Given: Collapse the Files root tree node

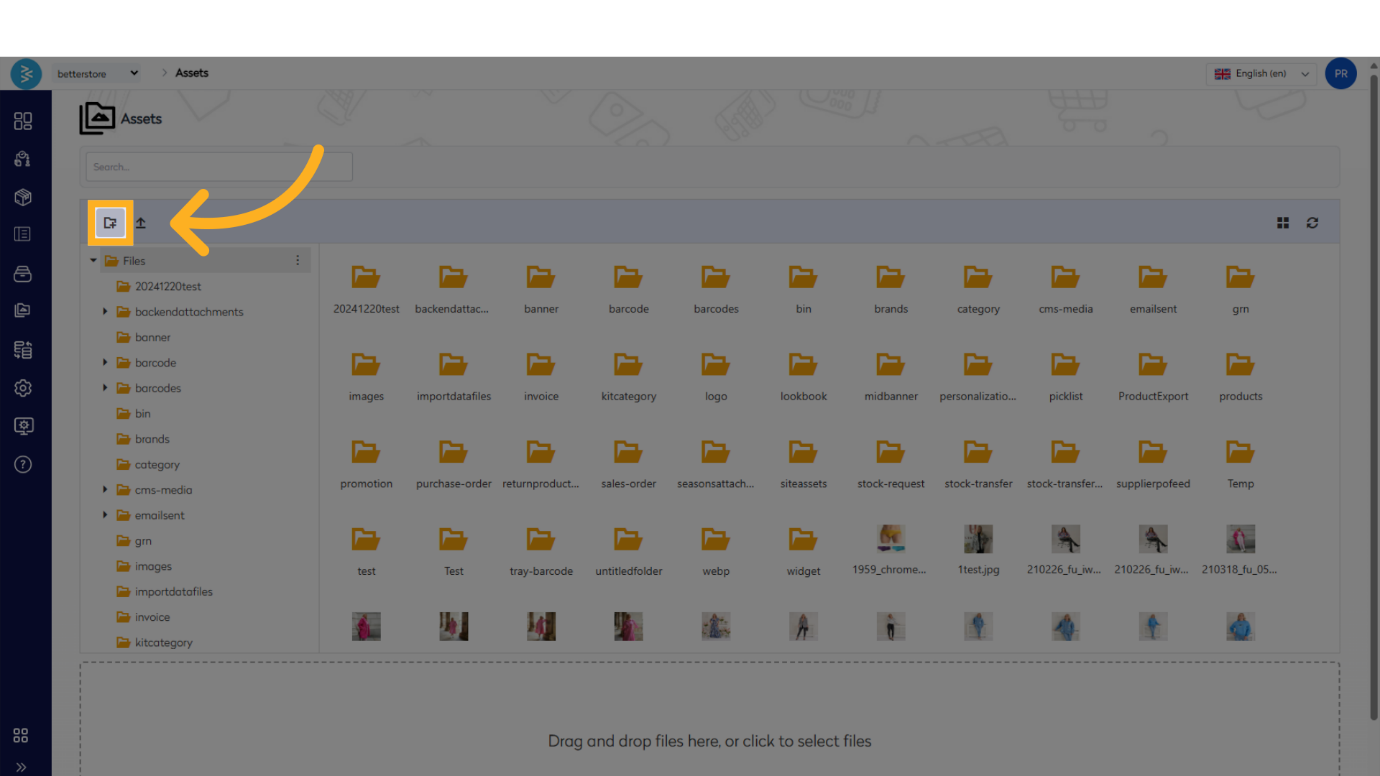Looking at the screenshot, I should [94, 261].
